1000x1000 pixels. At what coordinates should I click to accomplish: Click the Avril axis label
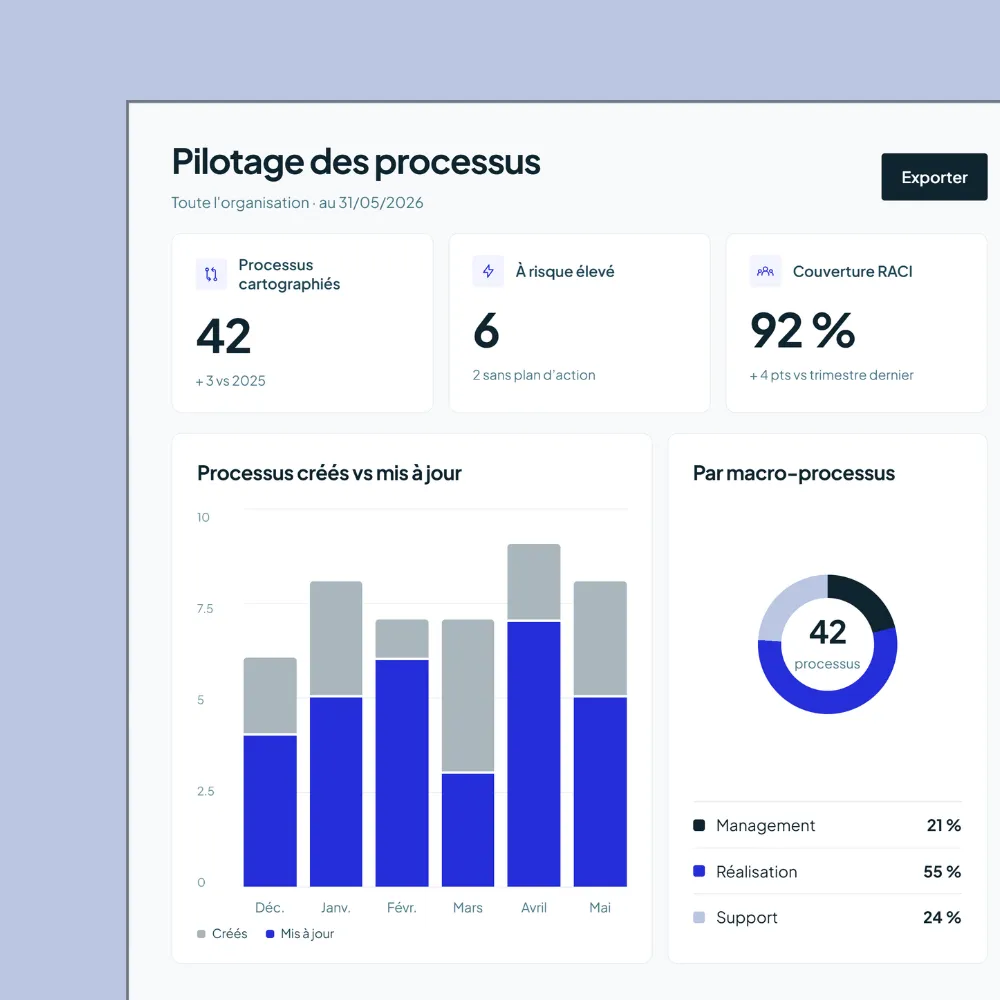tap(534, 908)
